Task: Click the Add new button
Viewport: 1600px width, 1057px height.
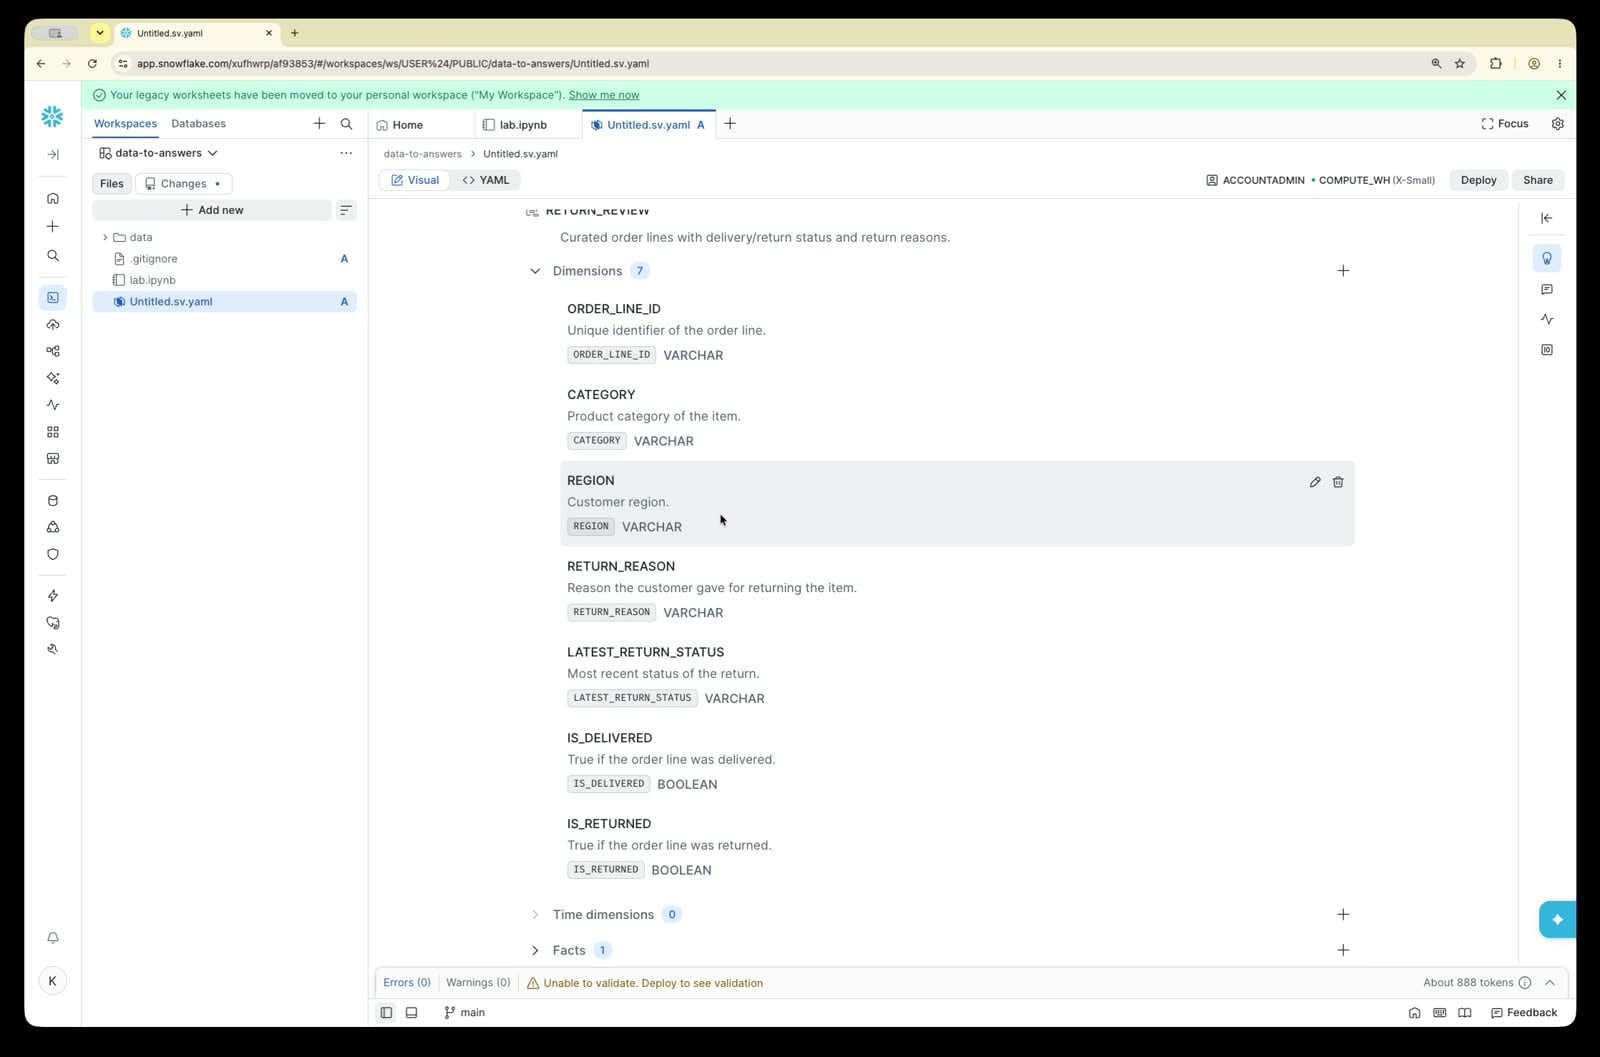Action: pos(212,210)
